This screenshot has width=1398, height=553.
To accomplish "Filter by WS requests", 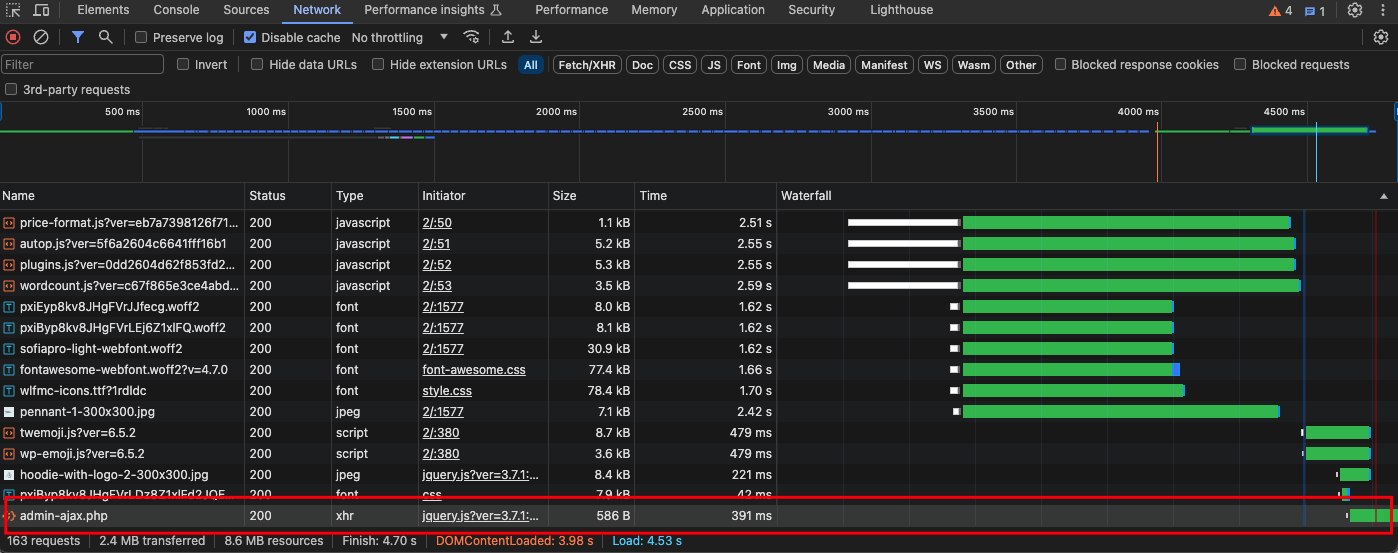I will tap(932, 65).
